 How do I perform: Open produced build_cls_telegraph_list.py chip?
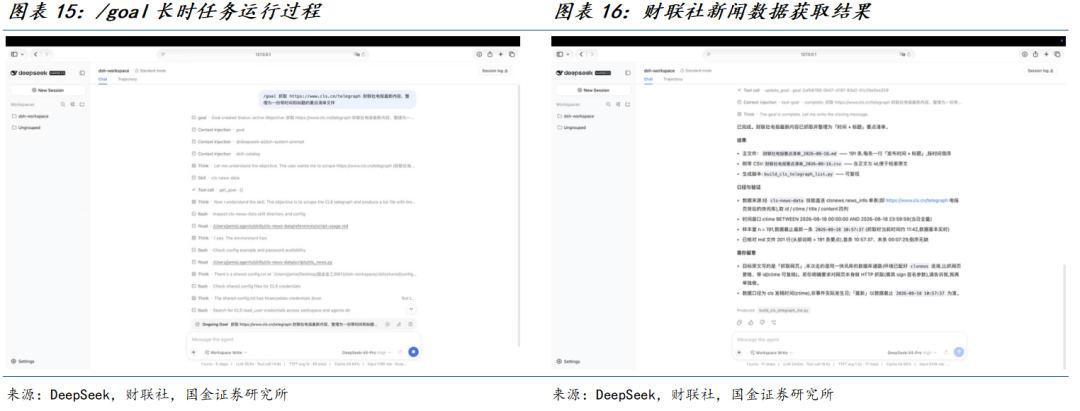pos(784,310)
